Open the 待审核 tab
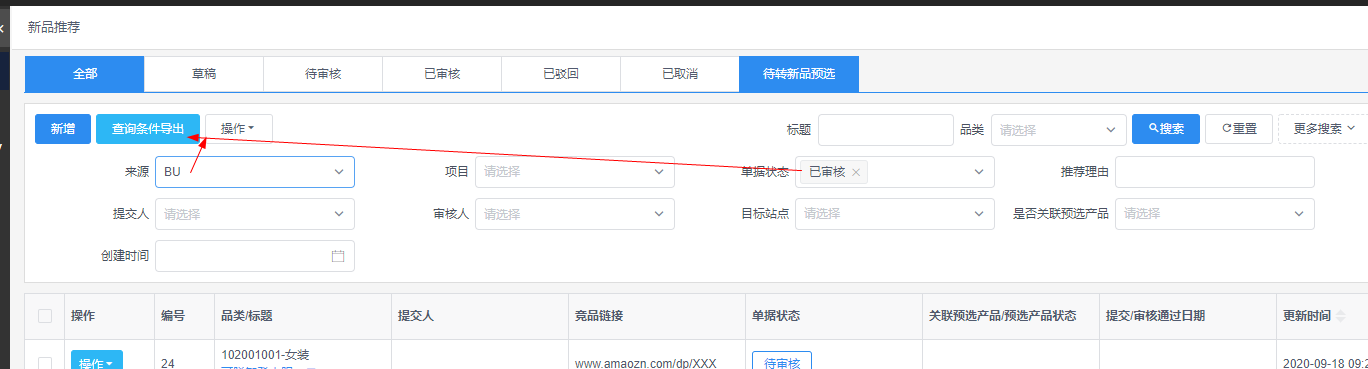Viewport: 1368px width, 369px height. (323, 74)
